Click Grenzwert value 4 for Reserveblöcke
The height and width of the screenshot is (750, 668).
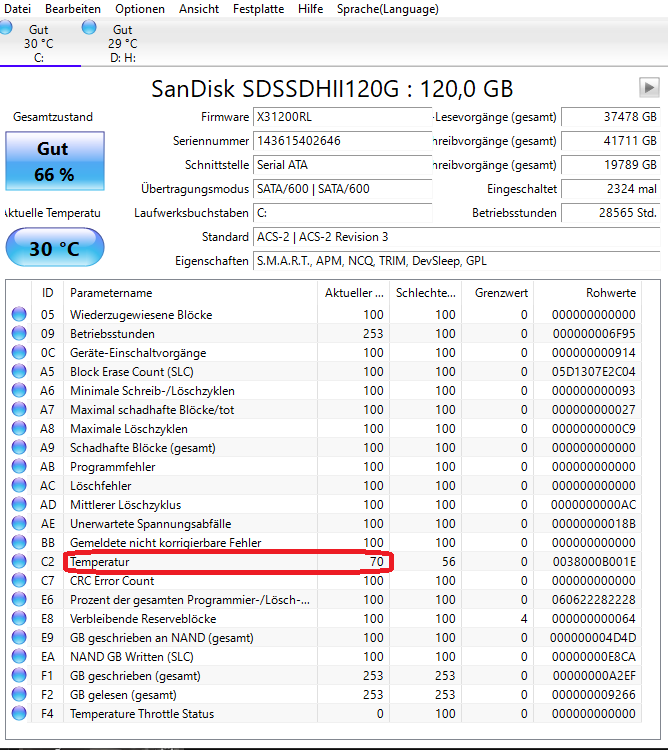coord(524,618)
